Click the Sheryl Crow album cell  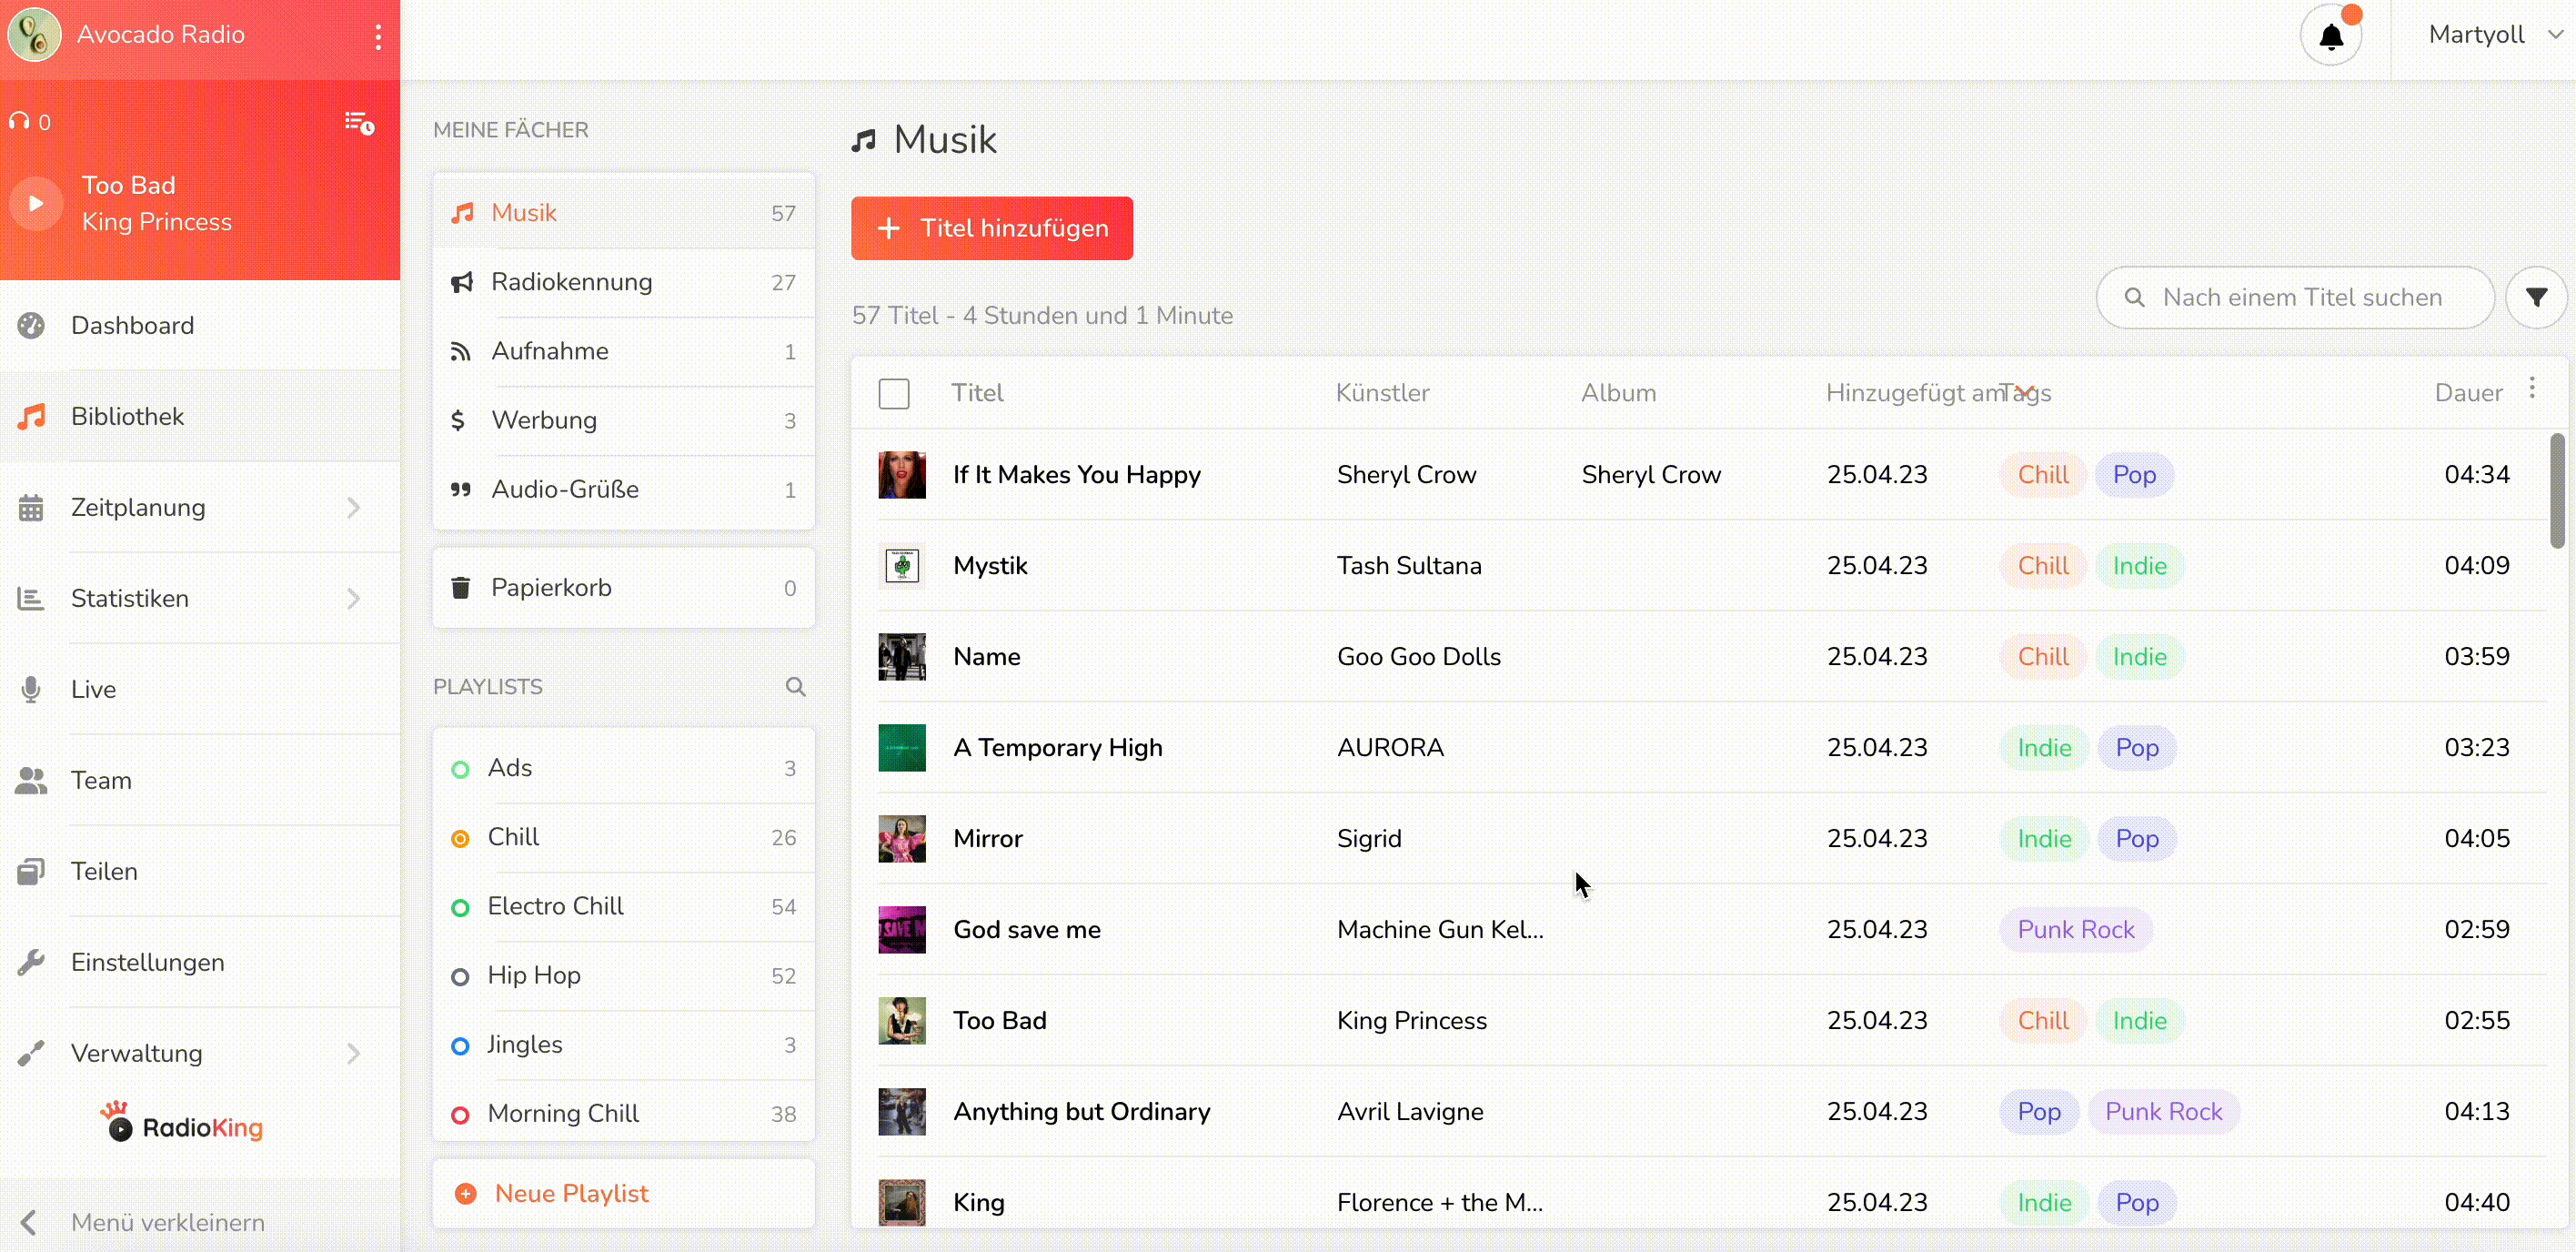[1651, 475]
